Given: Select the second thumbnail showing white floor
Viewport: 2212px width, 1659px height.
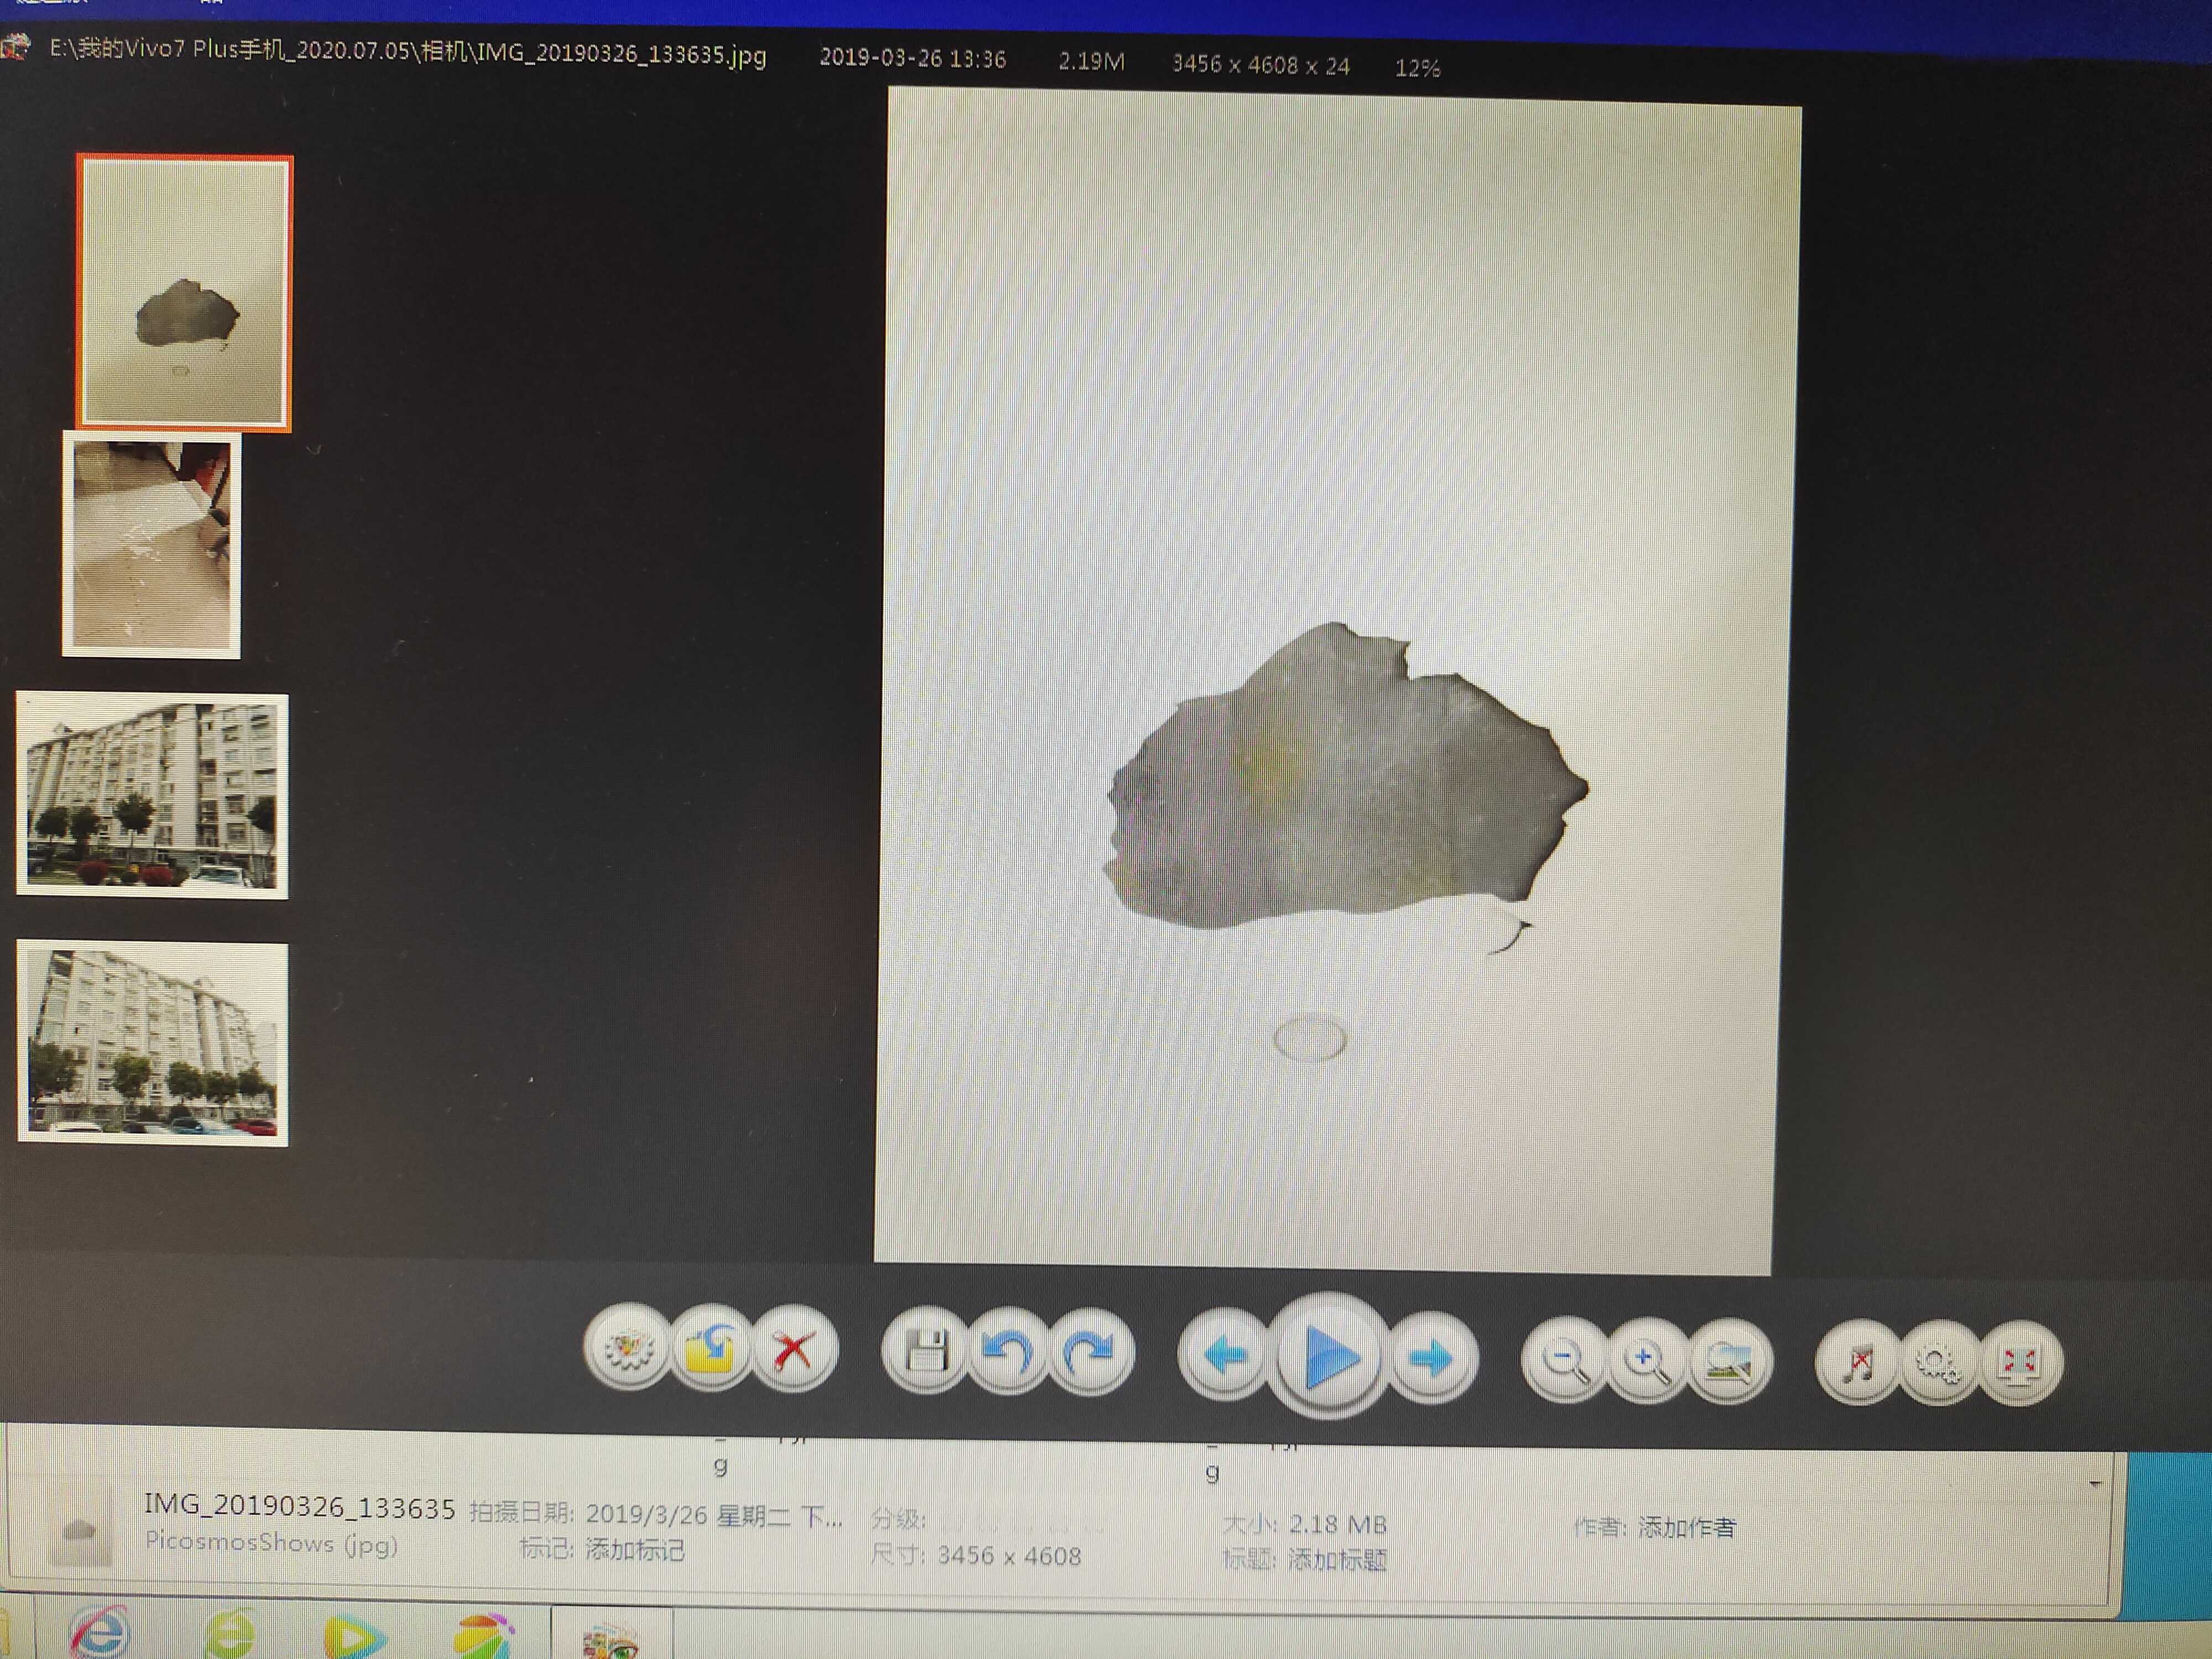Looking at the screenshot, I should (152, 545).
